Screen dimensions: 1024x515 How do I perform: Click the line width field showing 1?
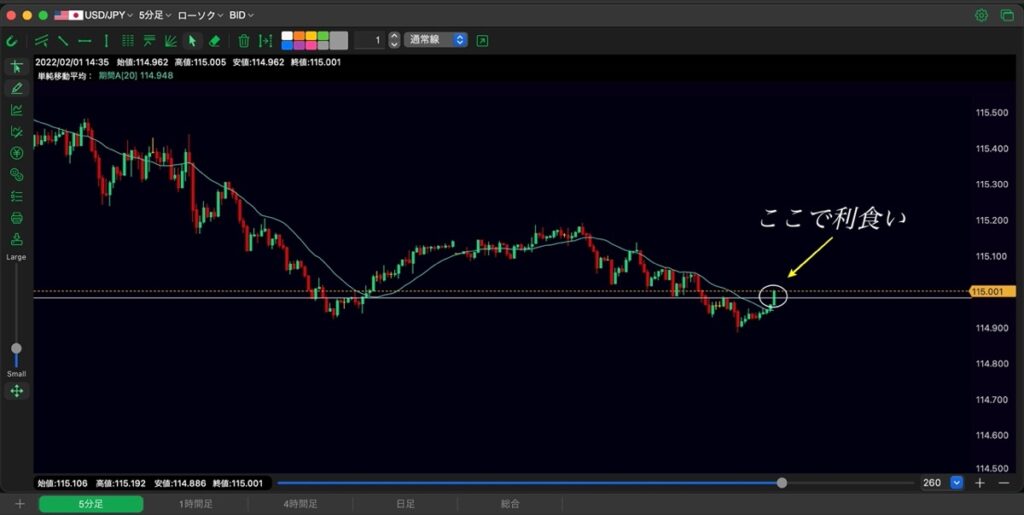370,40
